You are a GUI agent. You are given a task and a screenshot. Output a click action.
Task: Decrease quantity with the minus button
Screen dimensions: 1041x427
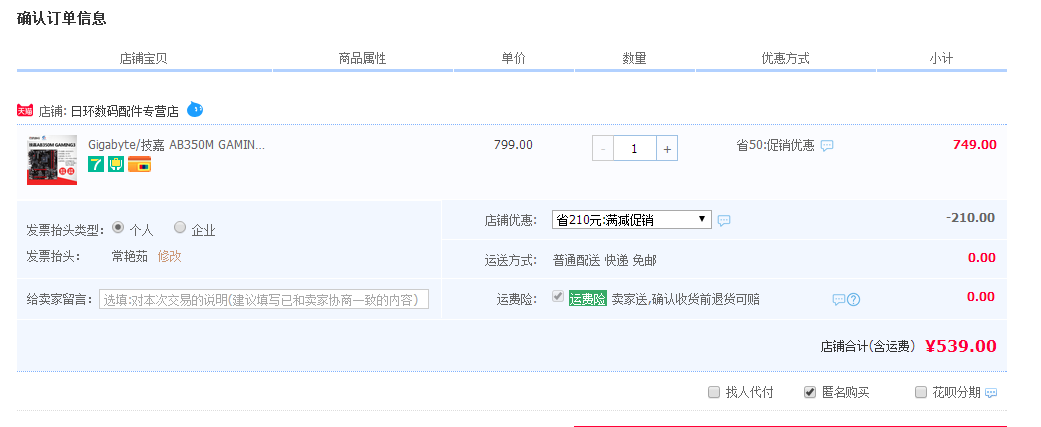click(x=603, y=149)
